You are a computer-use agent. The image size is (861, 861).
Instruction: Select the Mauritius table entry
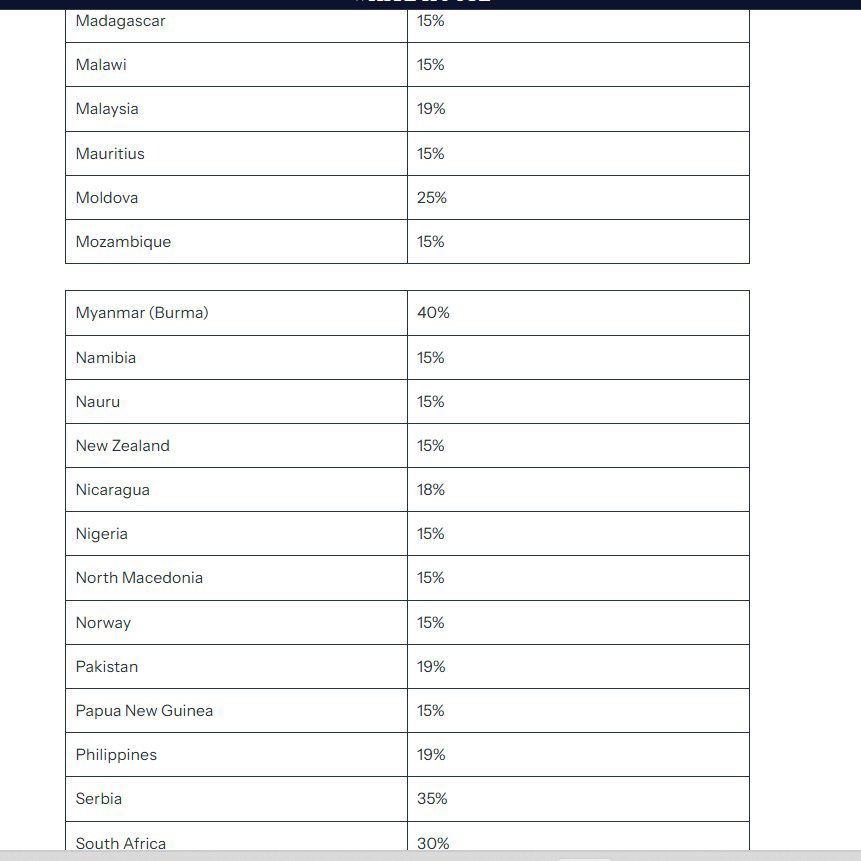click(110, 154)
